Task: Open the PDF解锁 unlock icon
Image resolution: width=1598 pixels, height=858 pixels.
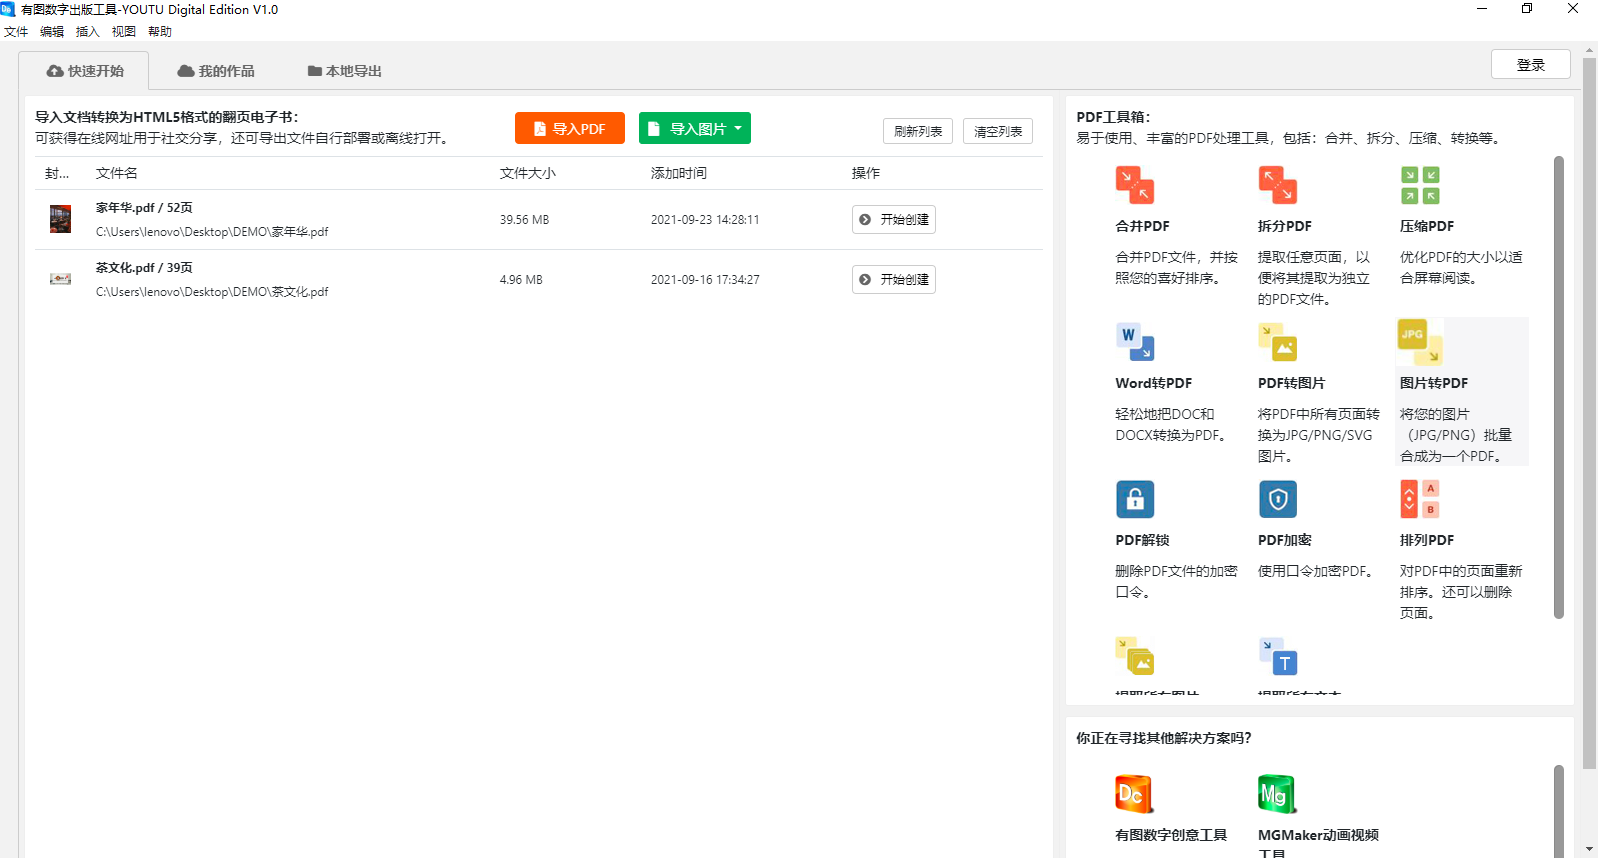Action: coord(1134,499)
